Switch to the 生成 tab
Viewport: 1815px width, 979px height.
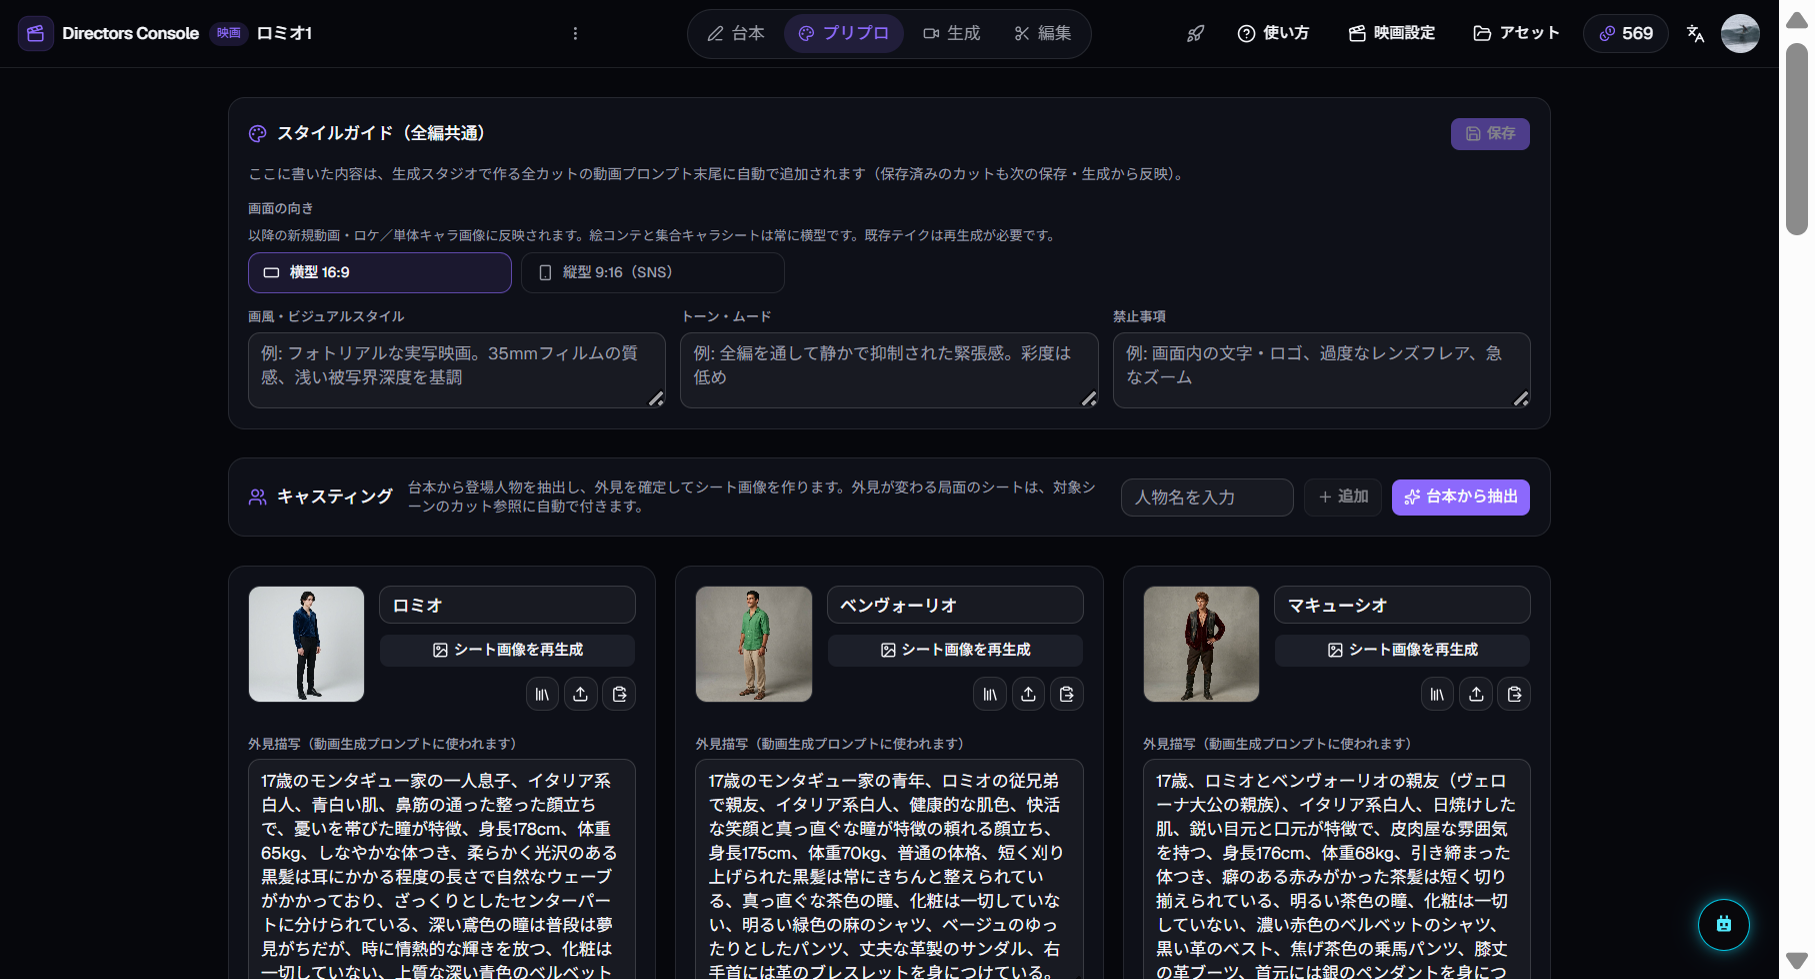pyautogui.click(x=951, y=33)
